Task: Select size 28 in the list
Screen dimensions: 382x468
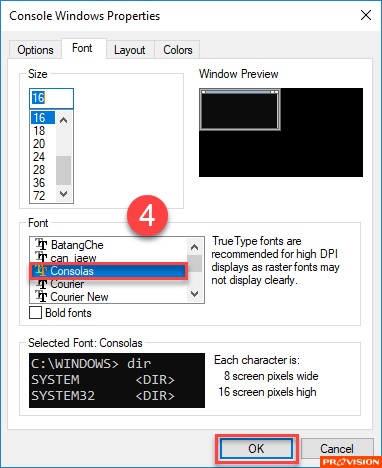Action: tap(43, 169)
